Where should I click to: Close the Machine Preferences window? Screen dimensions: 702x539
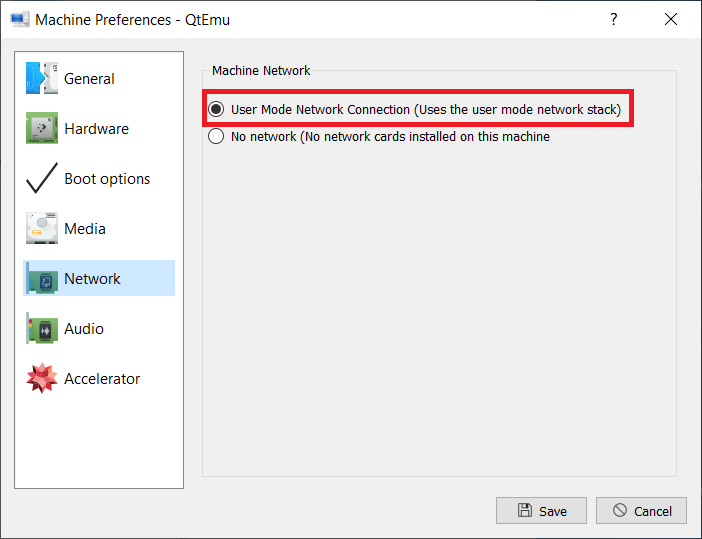pos(670,20)
